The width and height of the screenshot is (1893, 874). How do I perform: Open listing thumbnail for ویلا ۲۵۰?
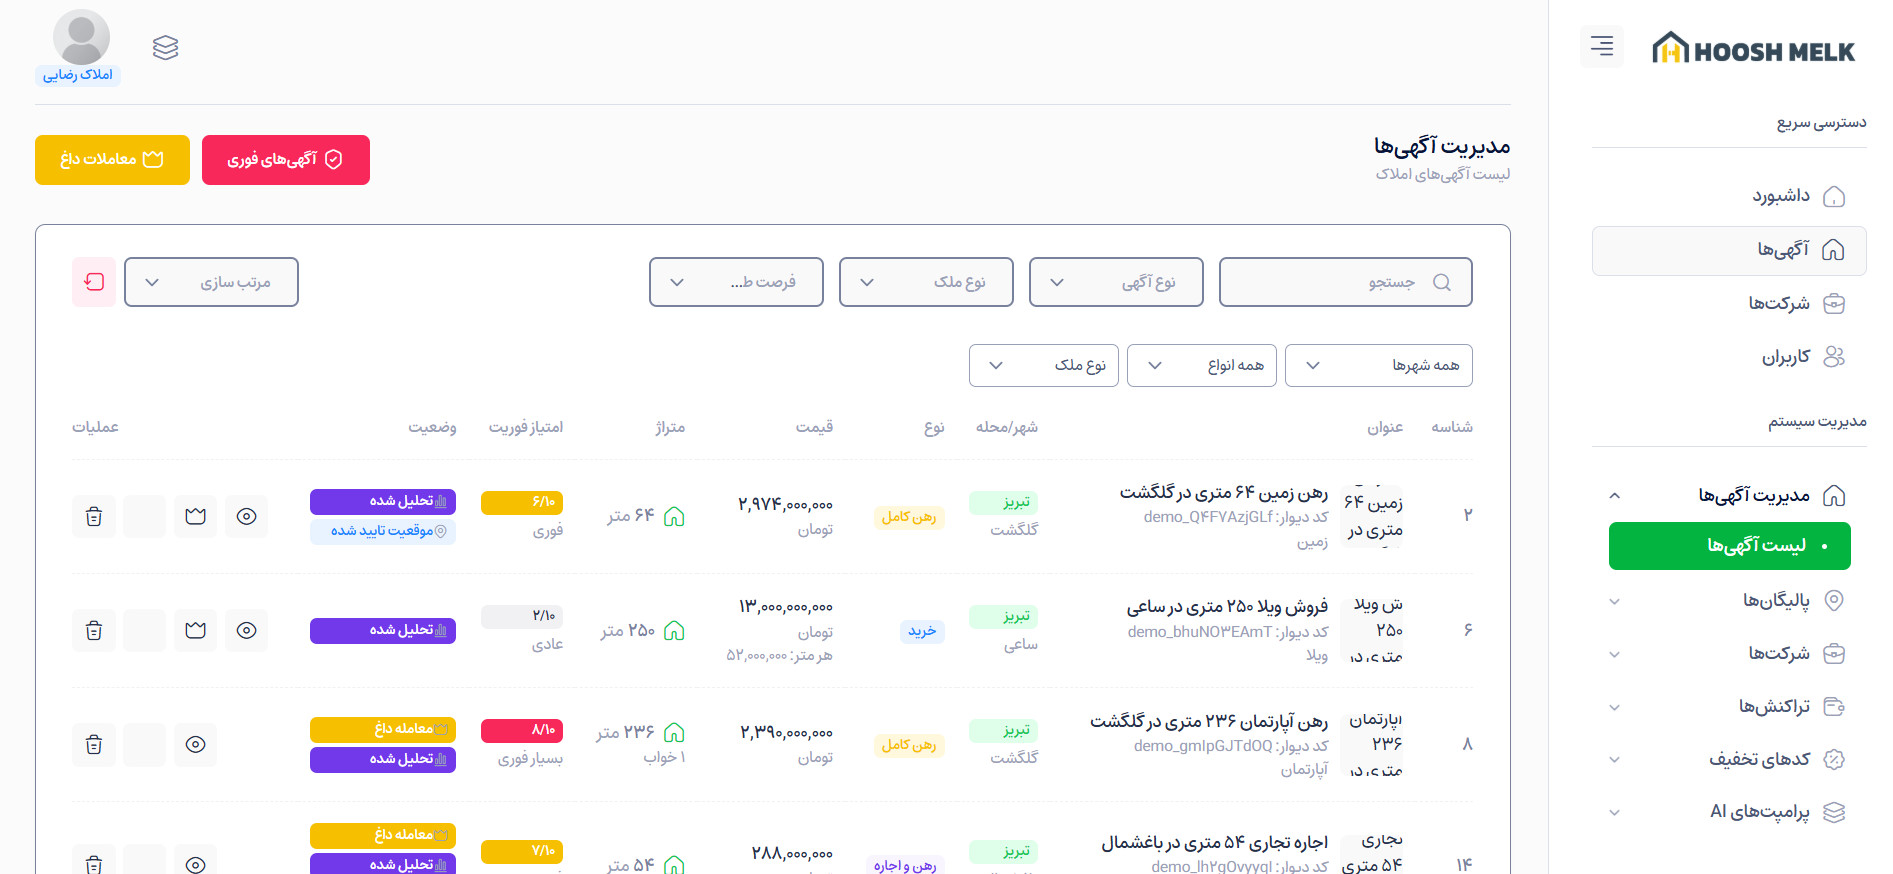[1372, 630]
